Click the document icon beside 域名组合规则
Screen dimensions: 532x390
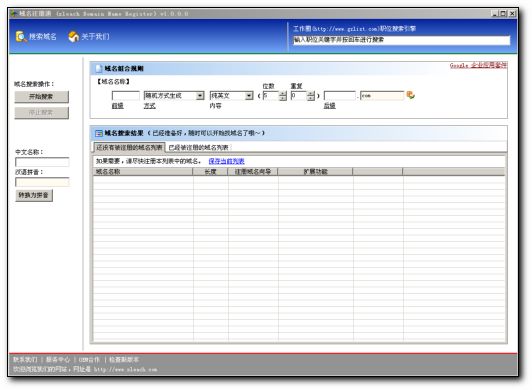point(99,69)
